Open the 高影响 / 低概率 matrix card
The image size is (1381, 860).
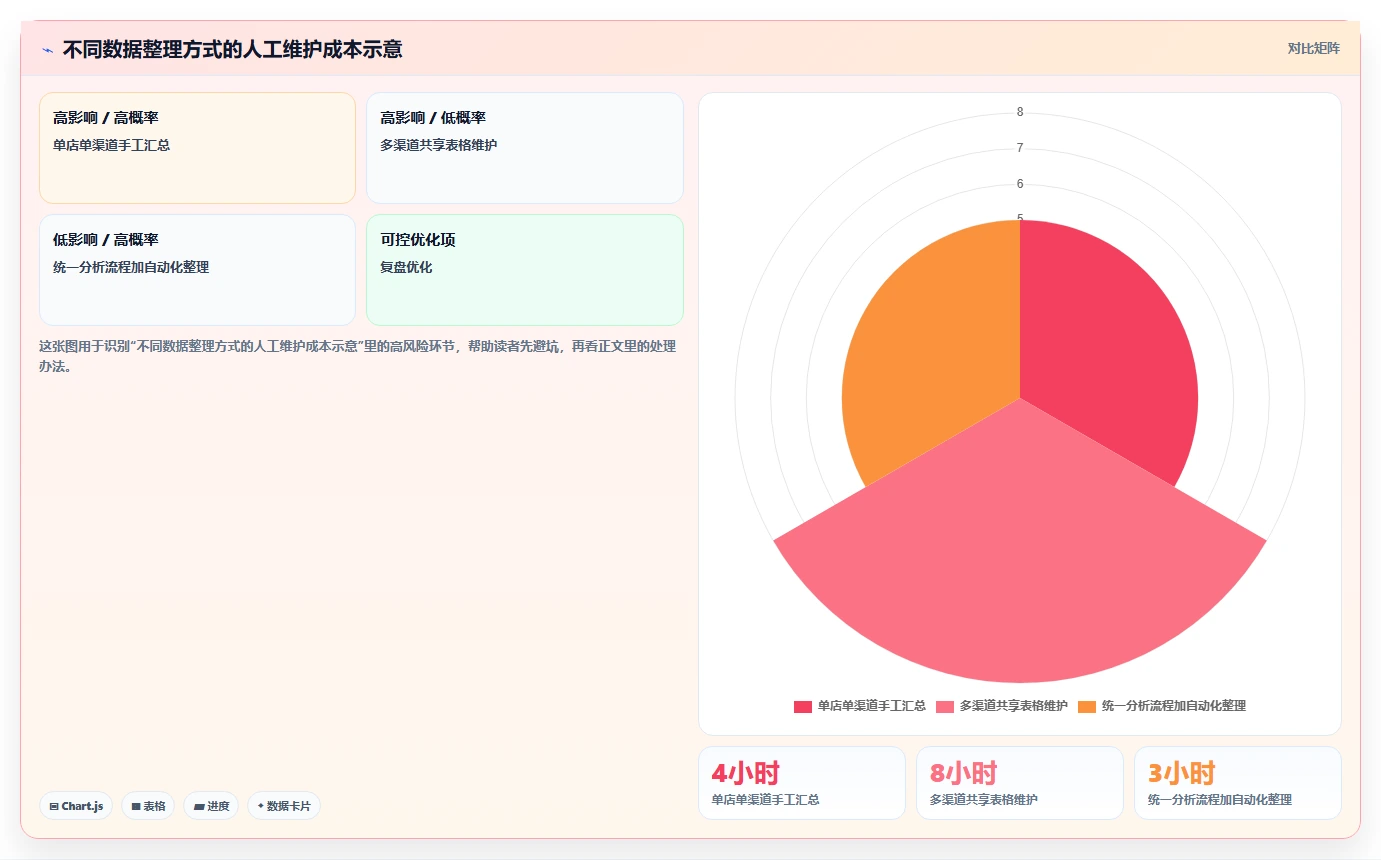pos(525,148)
